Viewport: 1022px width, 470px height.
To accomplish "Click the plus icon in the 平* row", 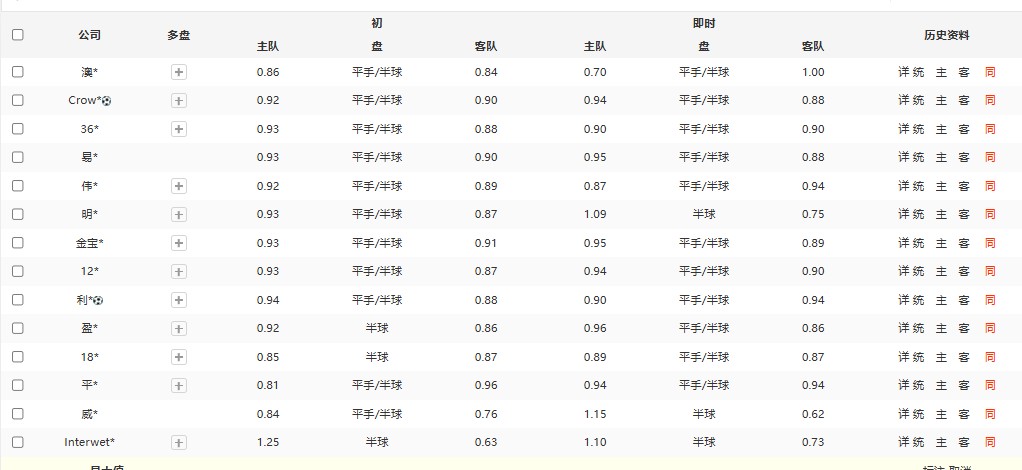I will coord(179,385).
